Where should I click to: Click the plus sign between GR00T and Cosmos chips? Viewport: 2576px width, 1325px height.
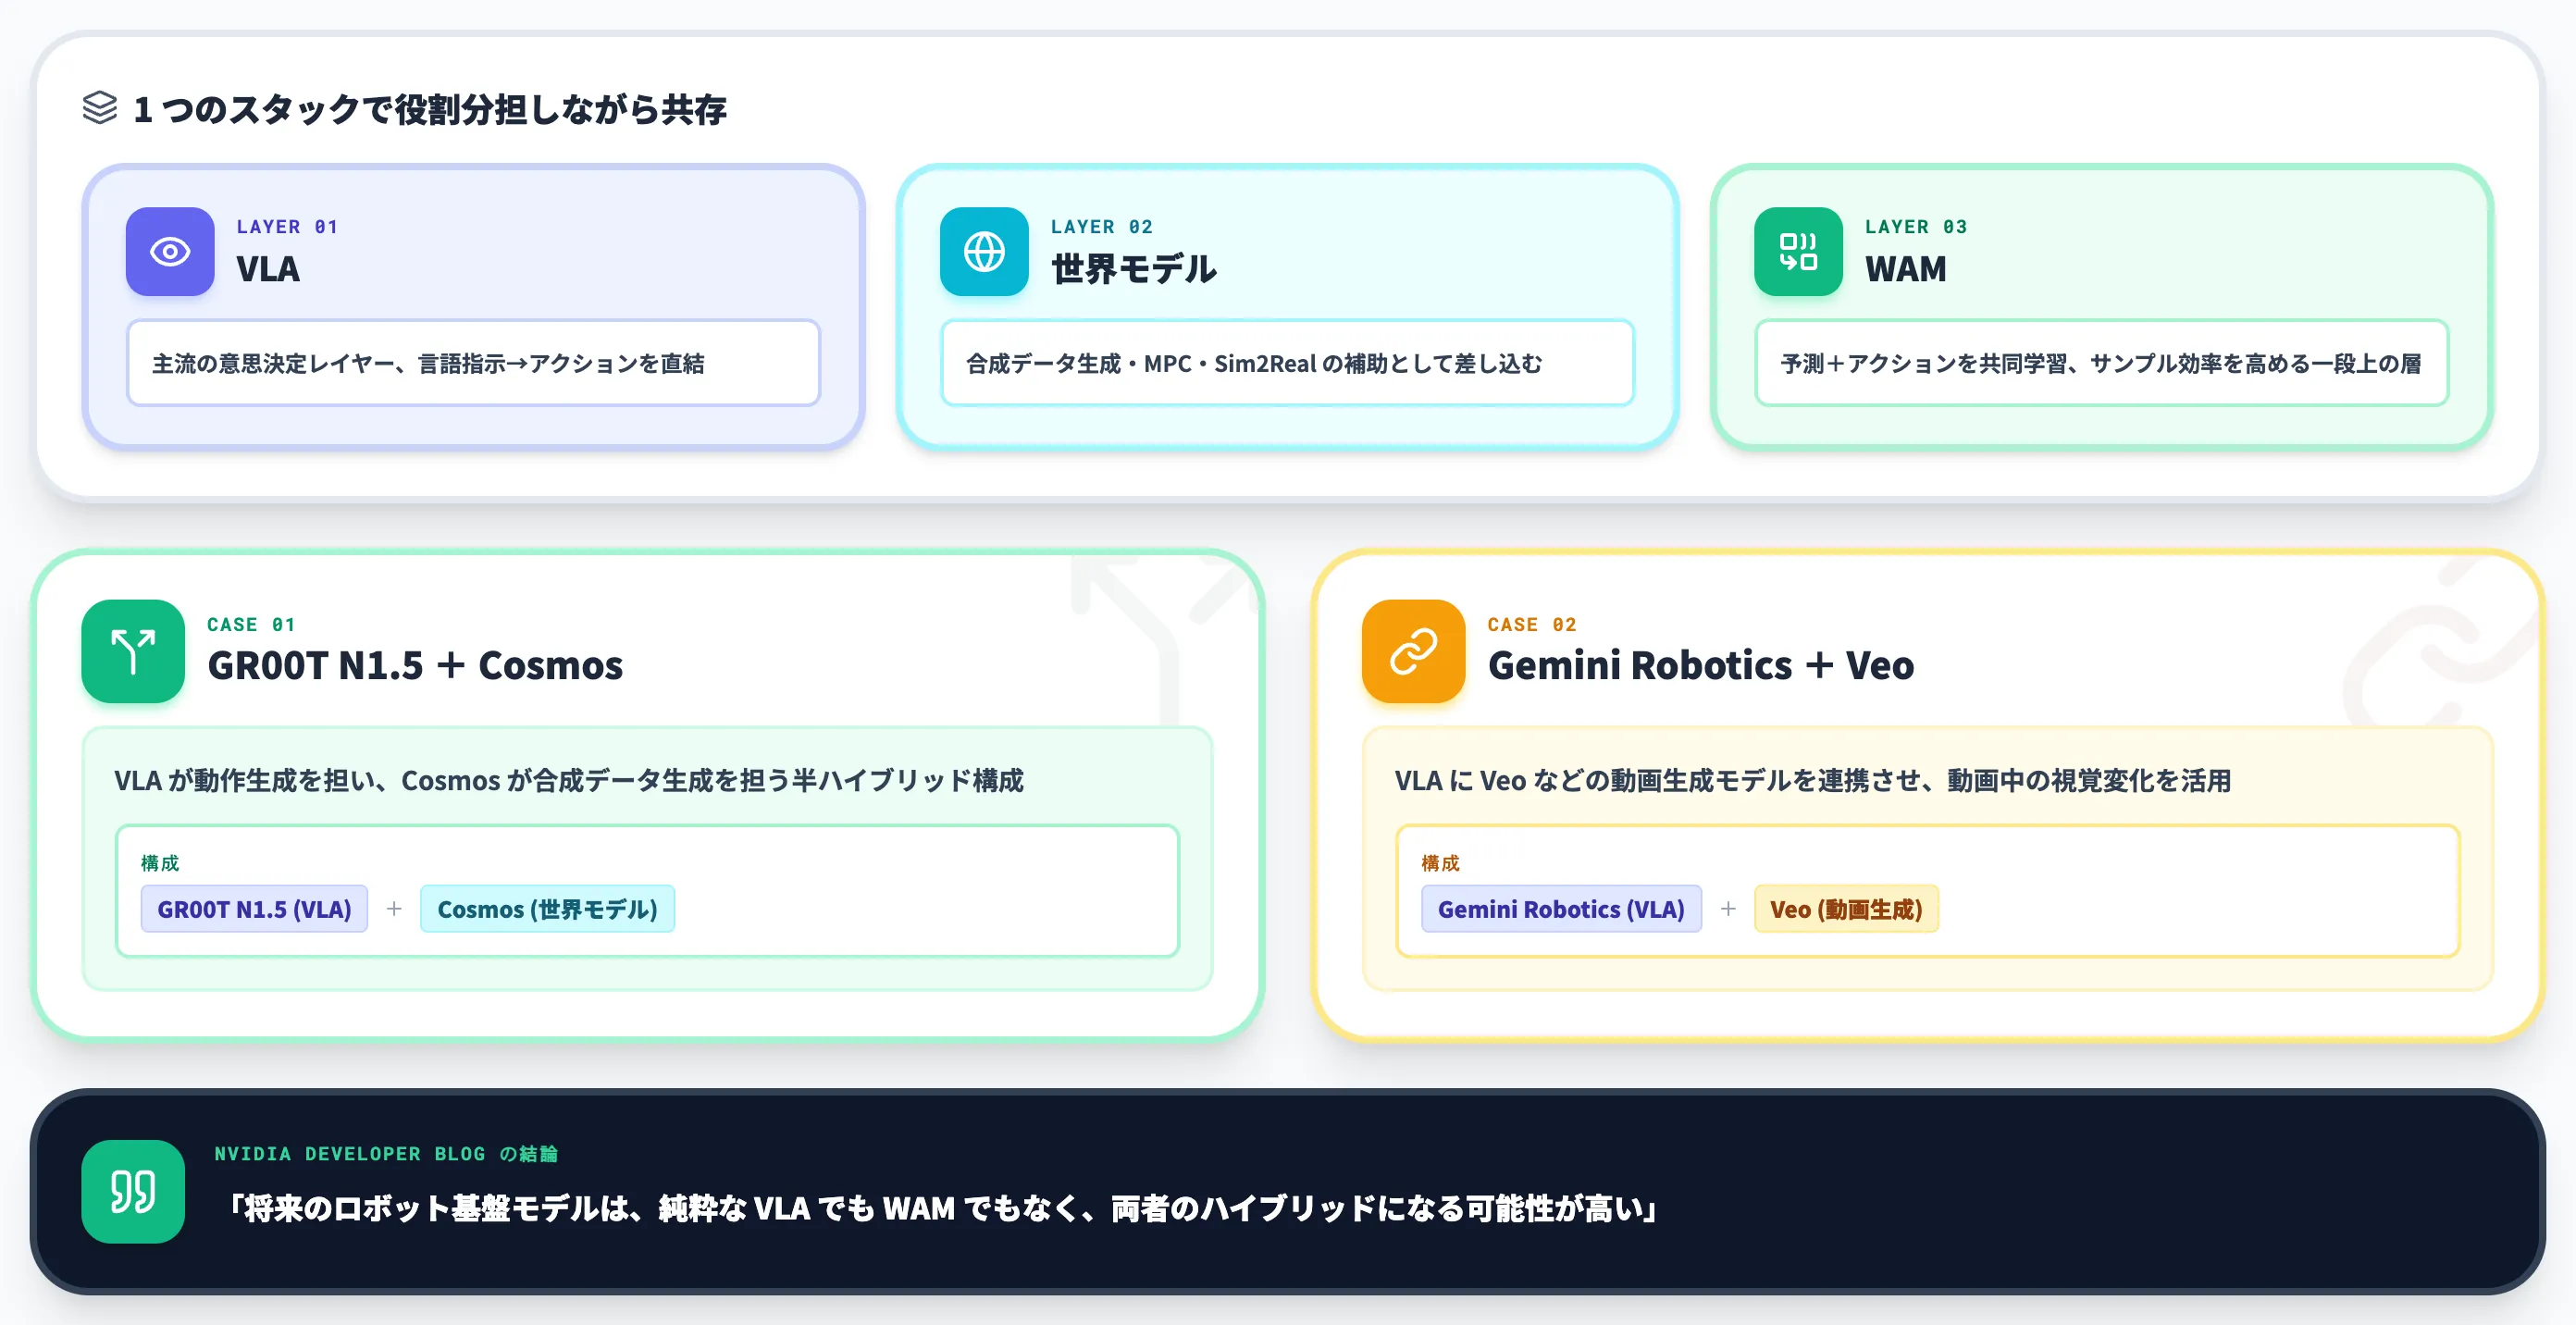coord(394,909)
